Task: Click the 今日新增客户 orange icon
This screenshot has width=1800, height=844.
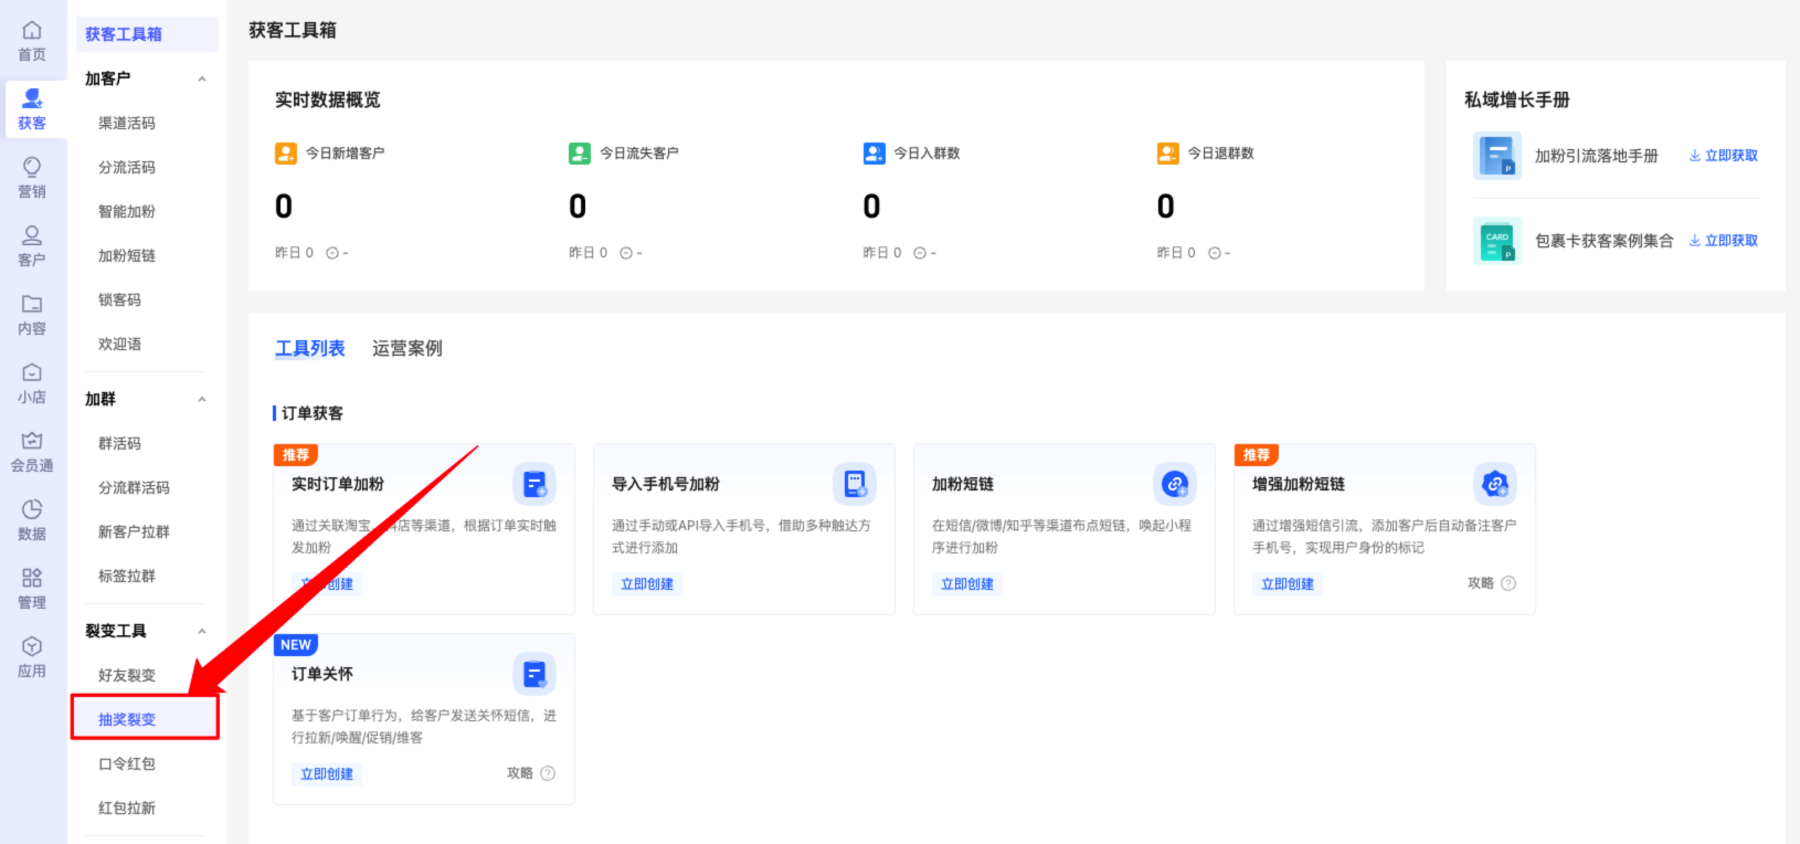Action: point(286,153)
